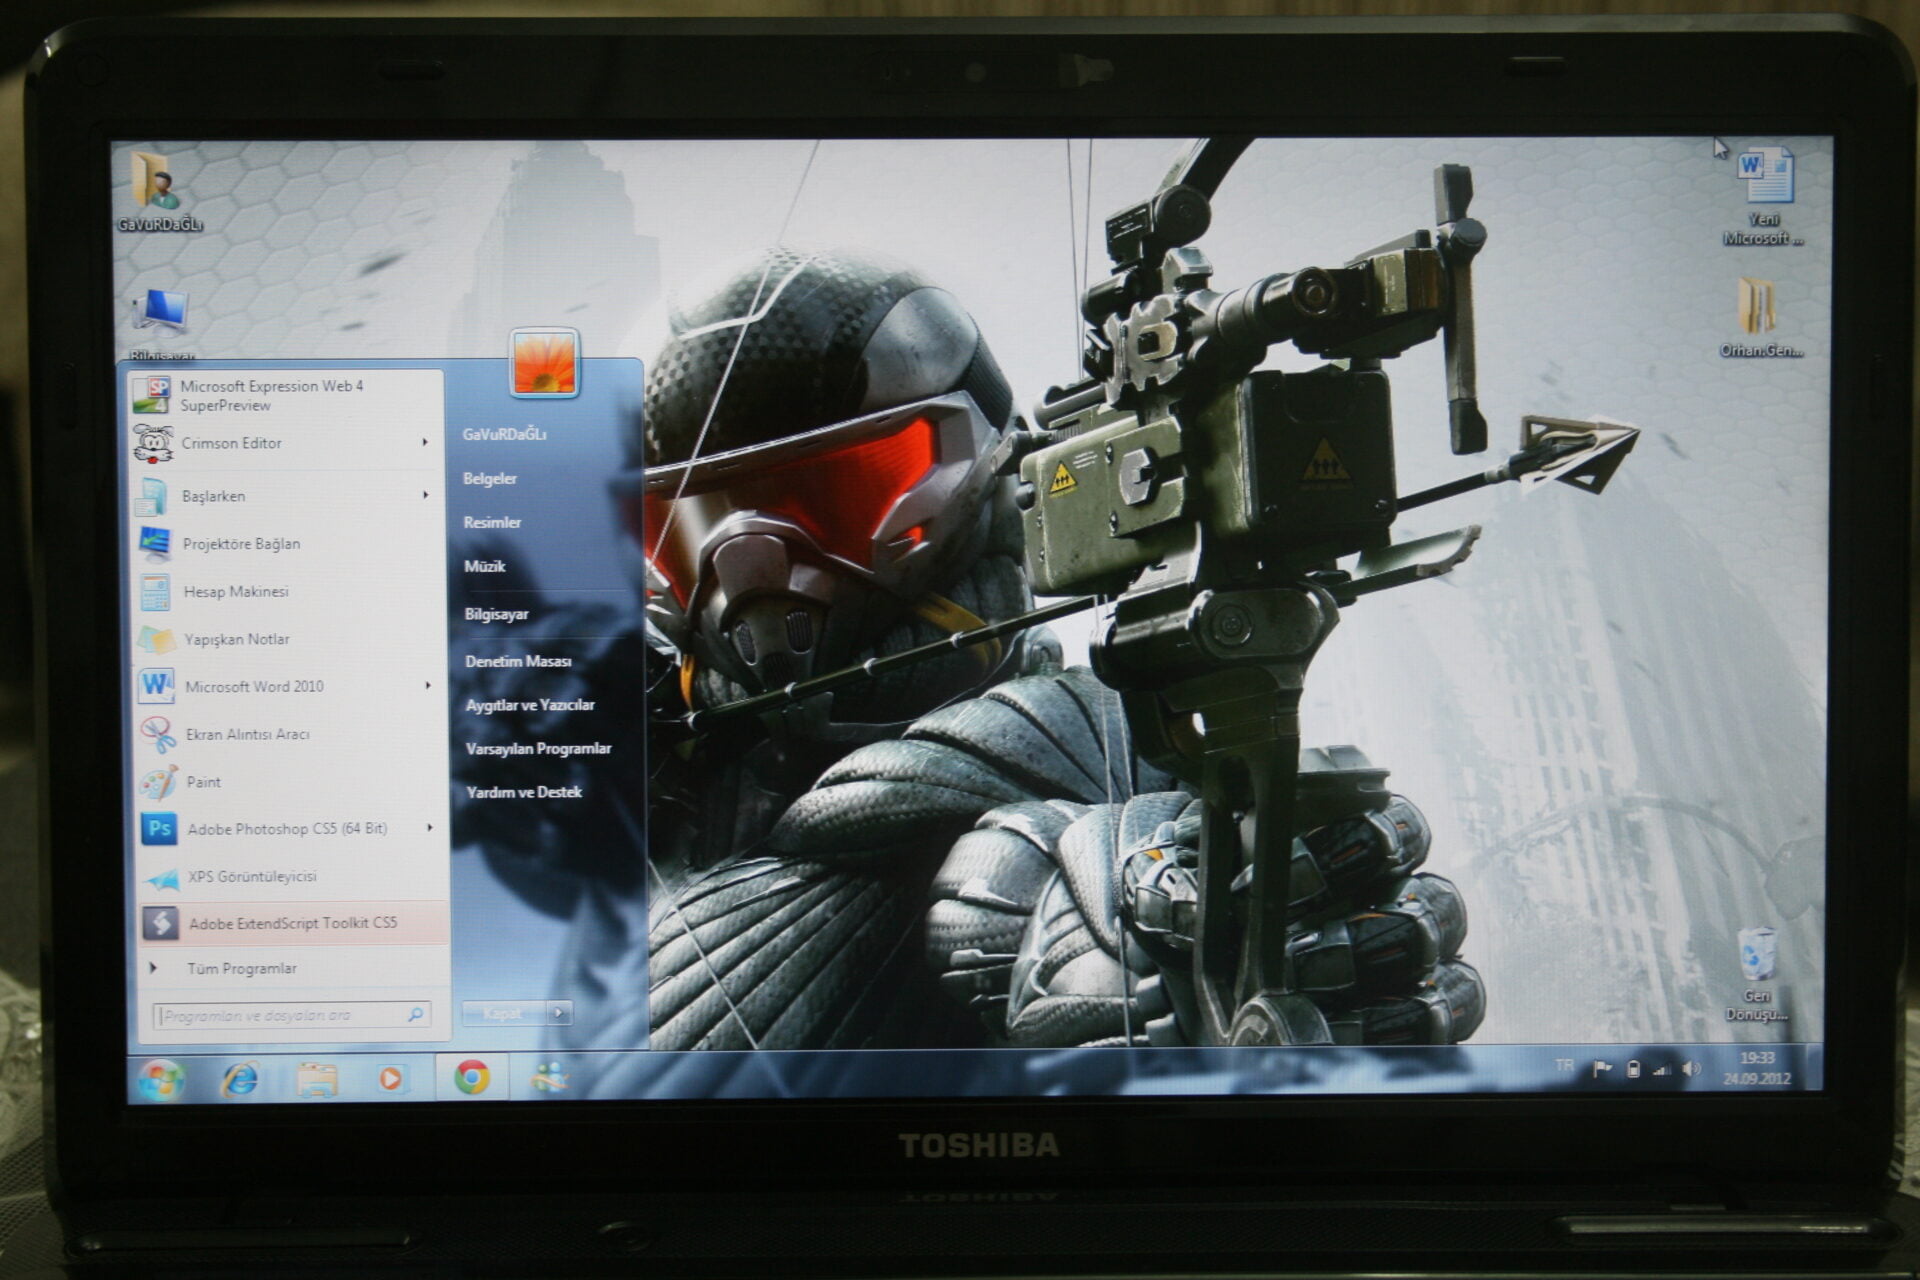Viewport: 1920px width, 1280px height.
Task: Open Bilgisayar in Start menu right pane
Action: point(496,614)
